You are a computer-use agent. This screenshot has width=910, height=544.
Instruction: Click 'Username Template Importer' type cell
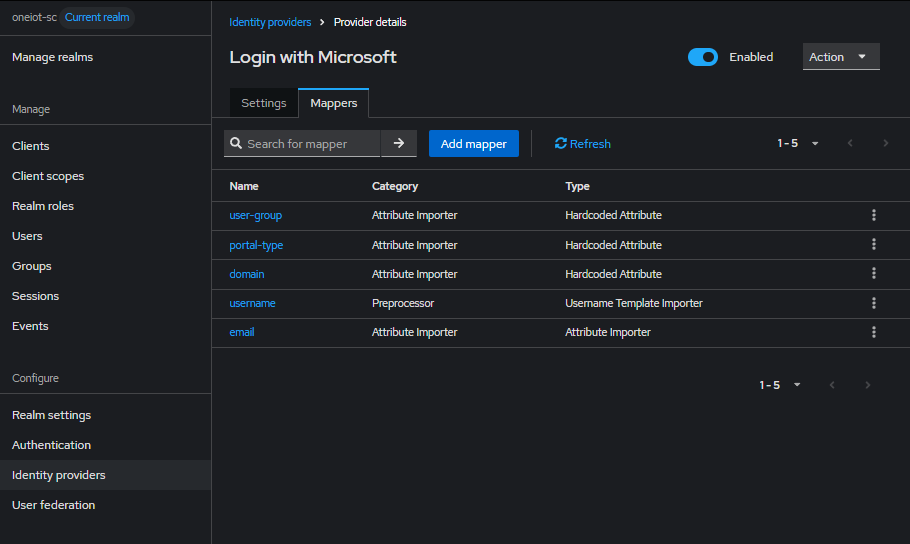pyautogui.click(x=634, y=303)
